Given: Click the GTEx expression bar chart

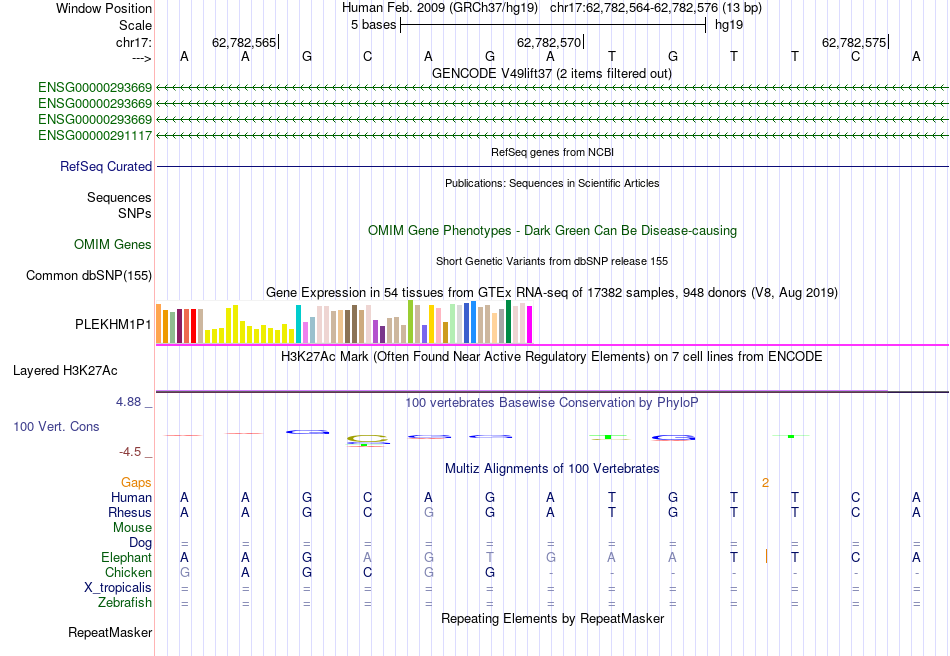Looking at the screenshot, I should 344,322.
